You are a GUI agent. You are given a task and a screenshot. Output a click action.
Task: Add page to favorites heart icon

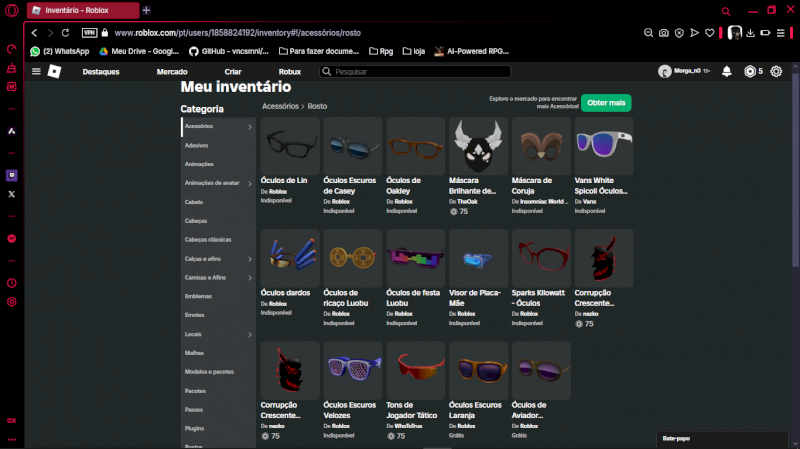pyautogui.click(x=710, y=33)
